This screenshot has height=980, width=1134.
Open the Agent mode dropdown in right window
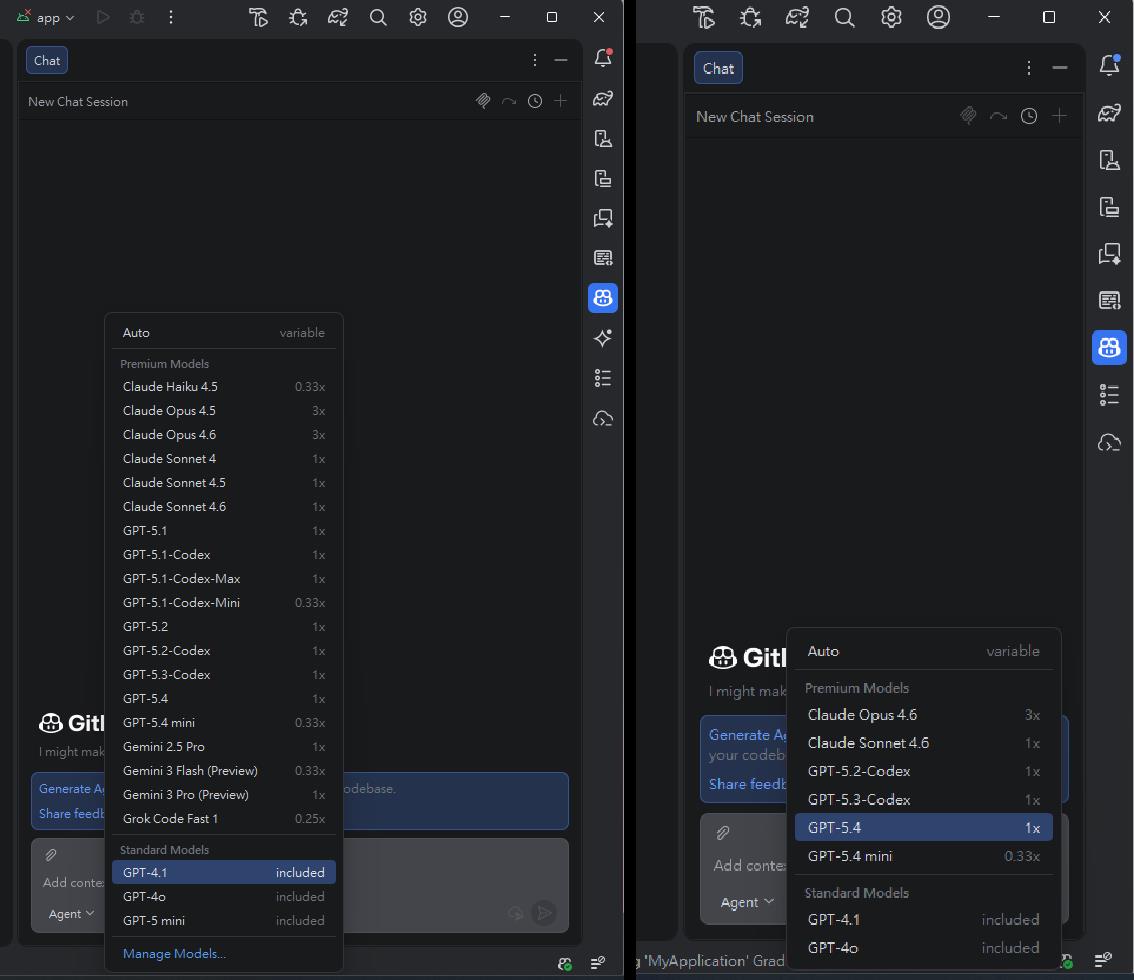(747, 902)
